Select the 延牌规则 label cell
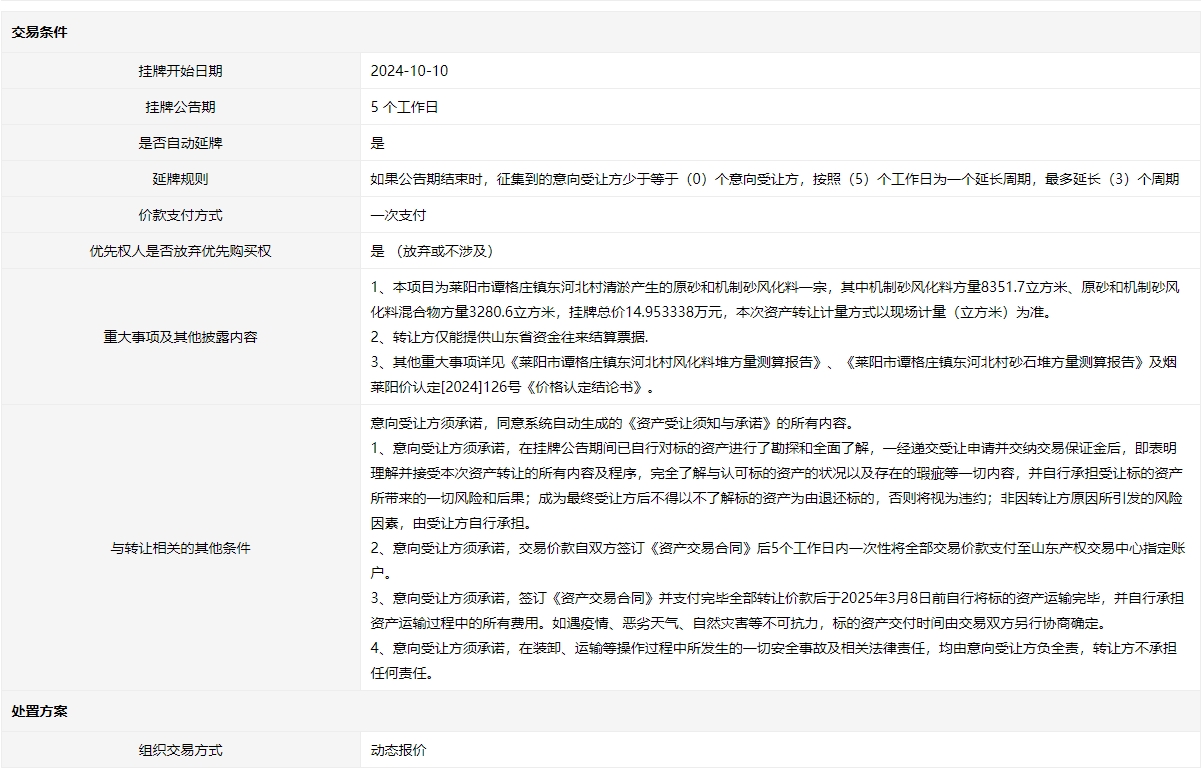 [181, 179]
